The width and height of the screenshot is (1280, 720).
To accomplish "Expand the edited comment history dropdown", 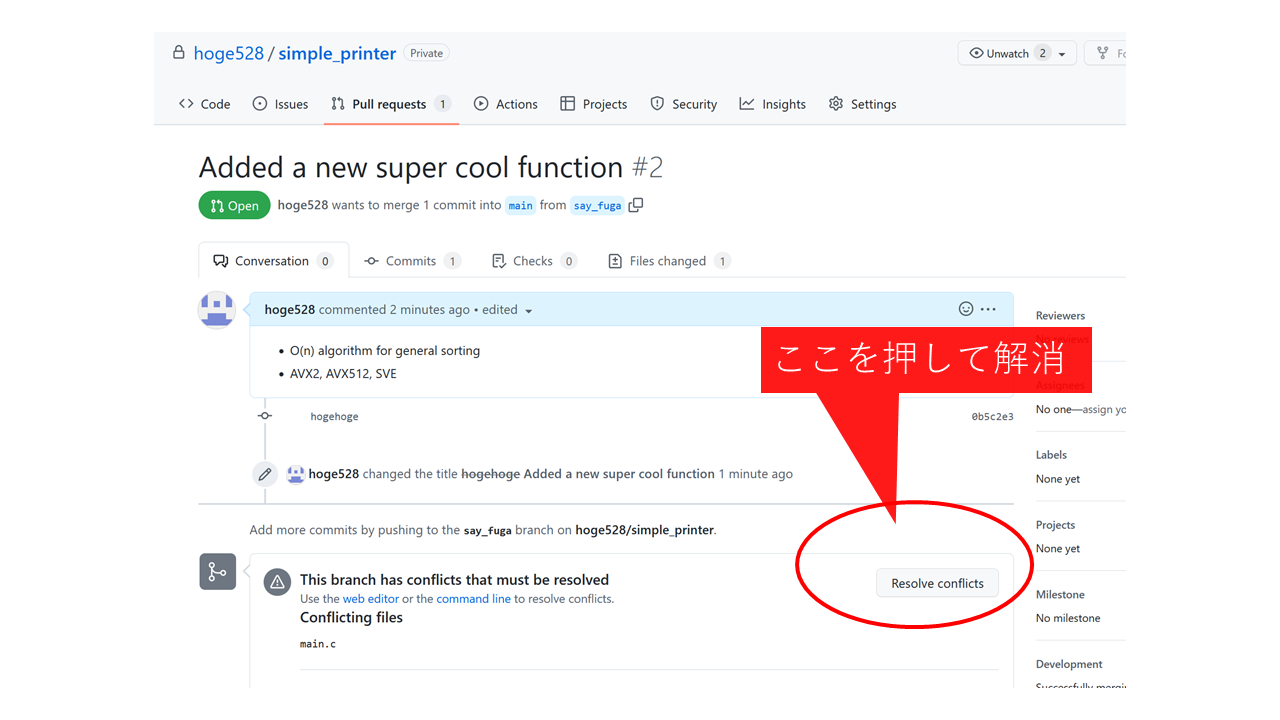I will click(x=528, y=311).
